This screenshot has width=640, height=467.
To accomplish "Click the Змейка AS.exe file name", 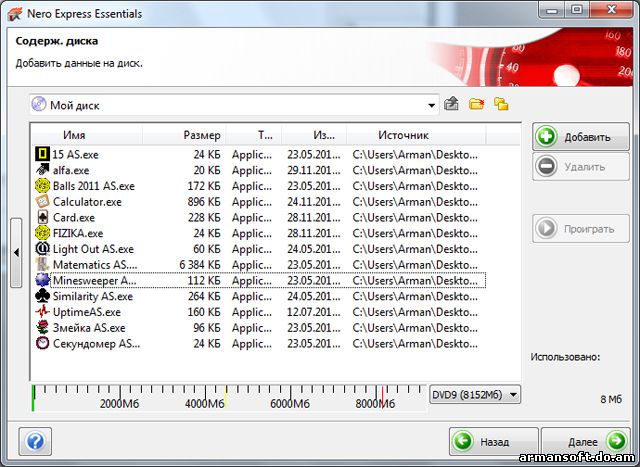I will tap(89, 328).
